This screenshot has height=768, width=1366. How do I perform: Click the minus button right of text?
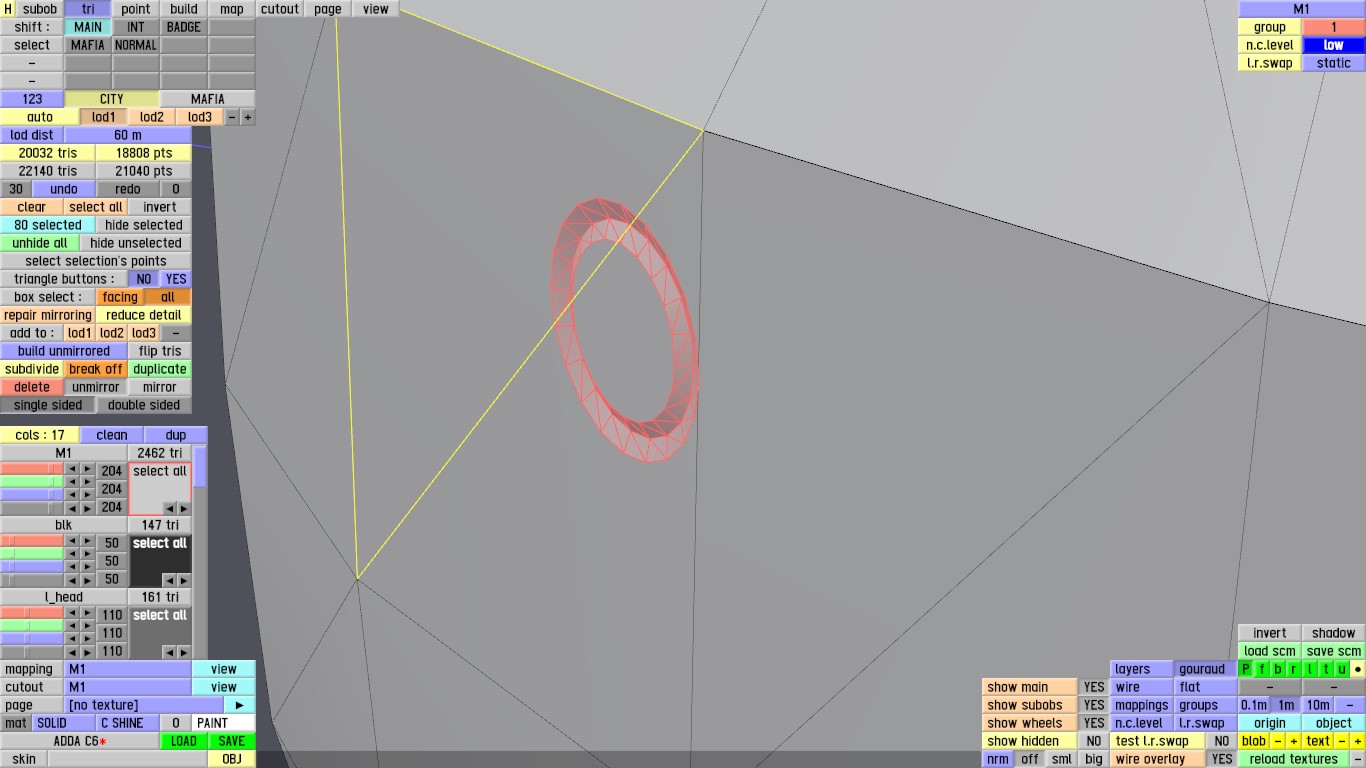point(1342,741)
